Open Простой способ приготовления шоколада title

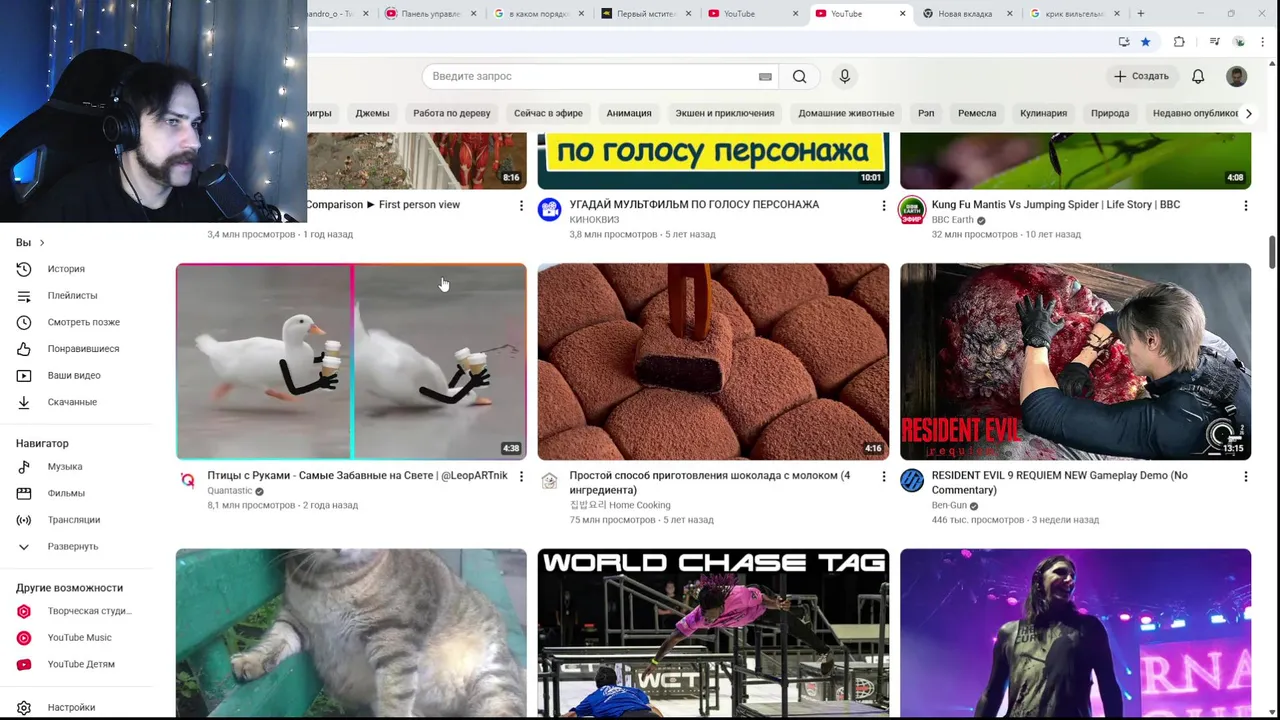click(710, 483)
